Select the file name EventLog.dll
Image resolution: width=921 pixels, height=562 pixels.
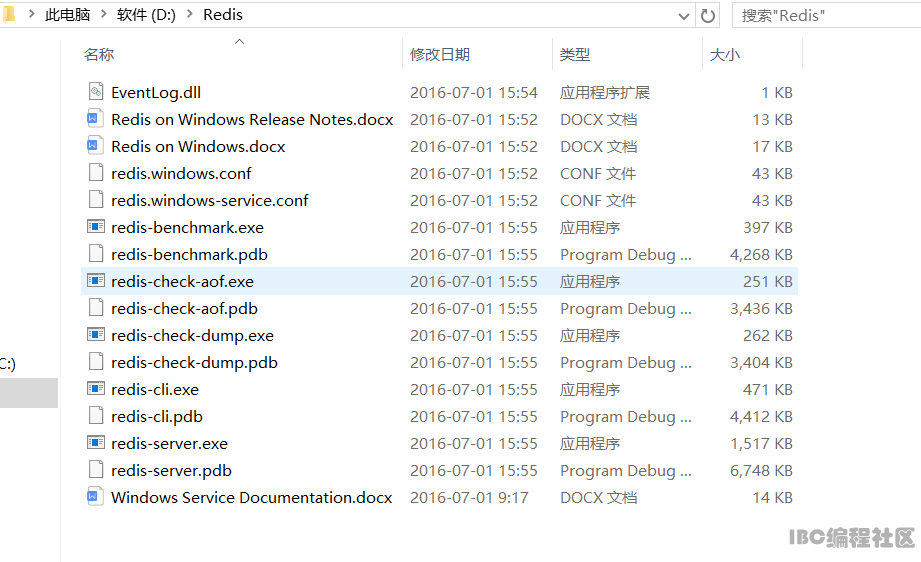(156, 92)
